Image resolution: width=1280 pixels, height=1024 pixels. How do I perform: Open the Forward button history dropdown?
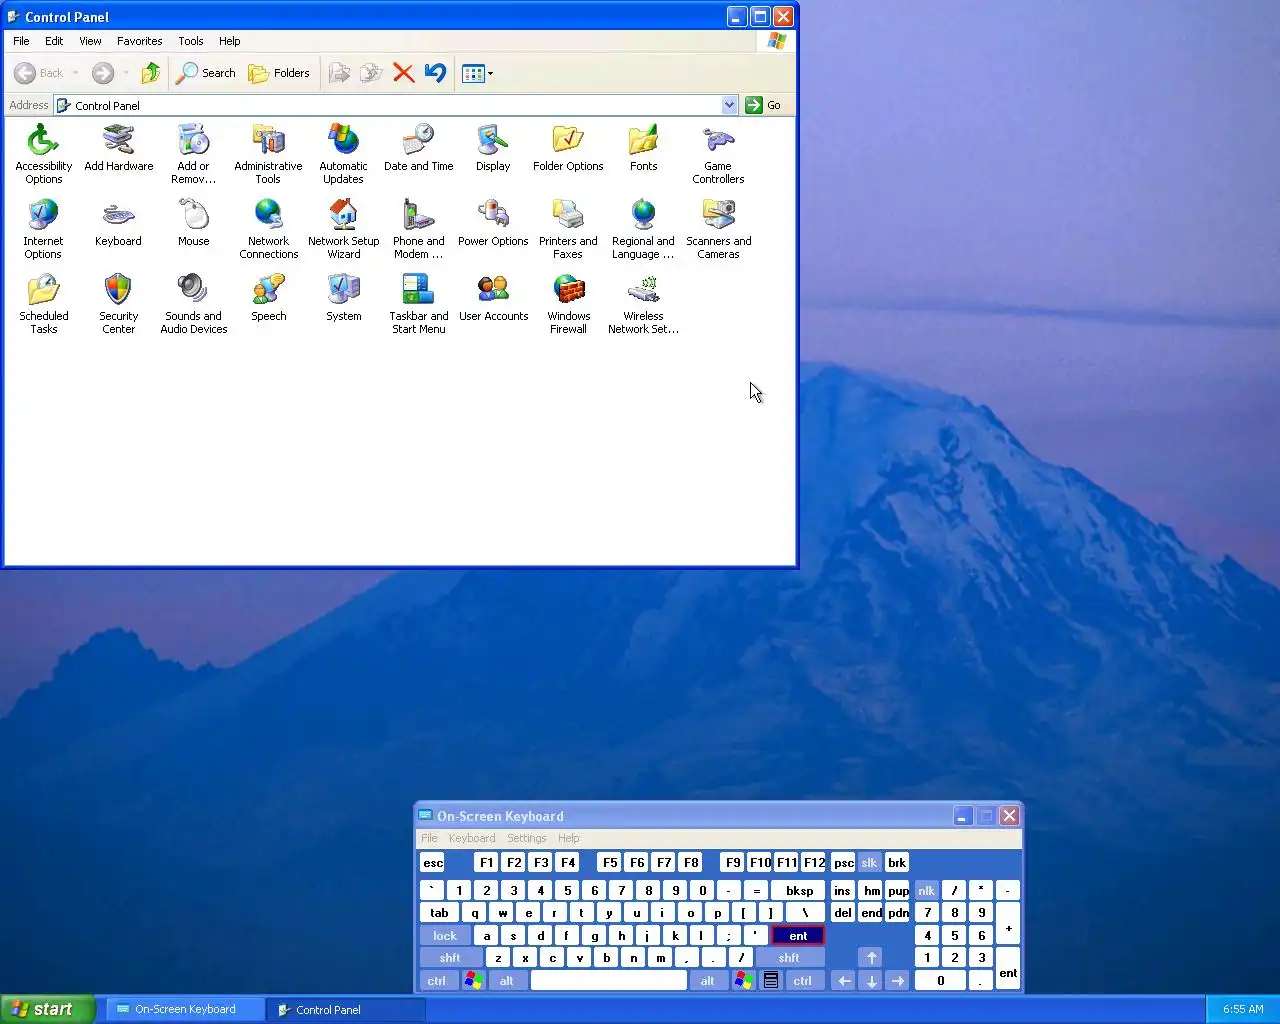click(x=126, y=73)
